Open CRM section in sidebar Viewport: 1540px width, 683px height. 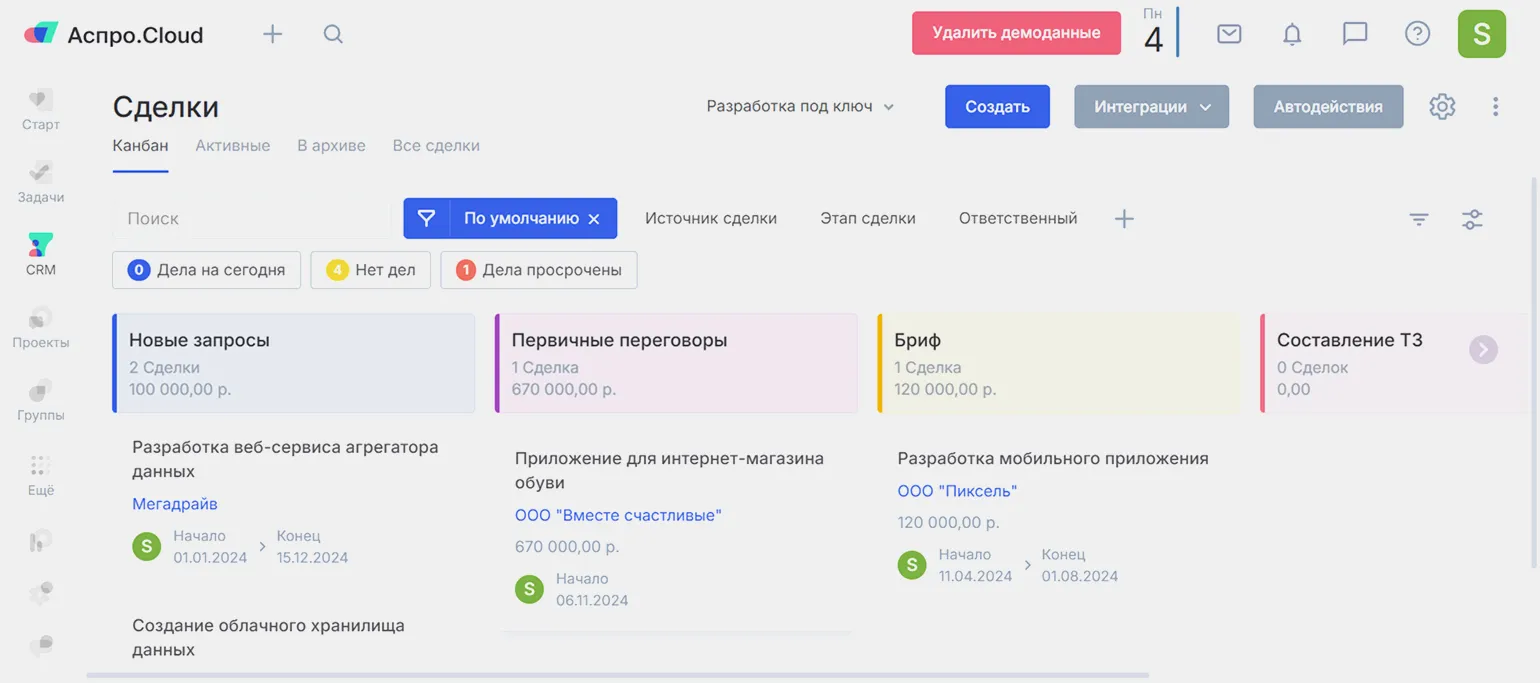pyautogui.click(x=41, y=254)
